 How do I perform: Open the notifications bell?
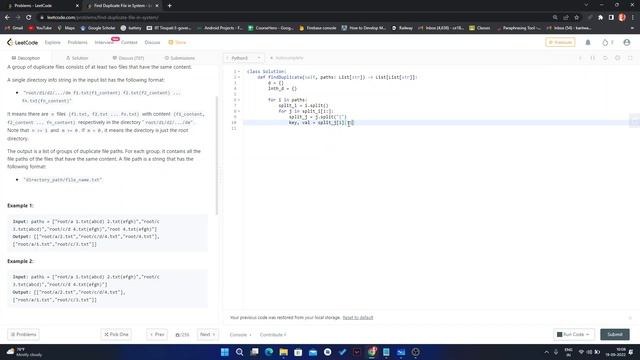click(588, 42)
